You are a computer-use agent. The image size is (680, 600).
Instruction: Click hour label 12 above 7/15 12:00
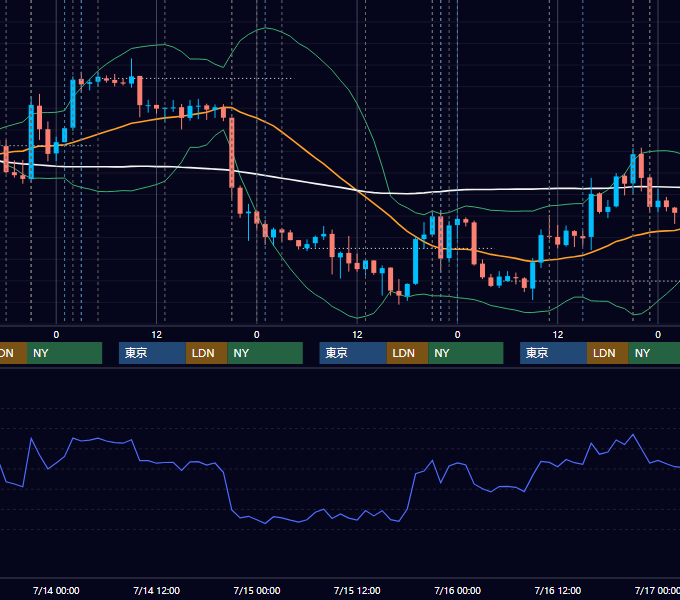coord(357,335)
